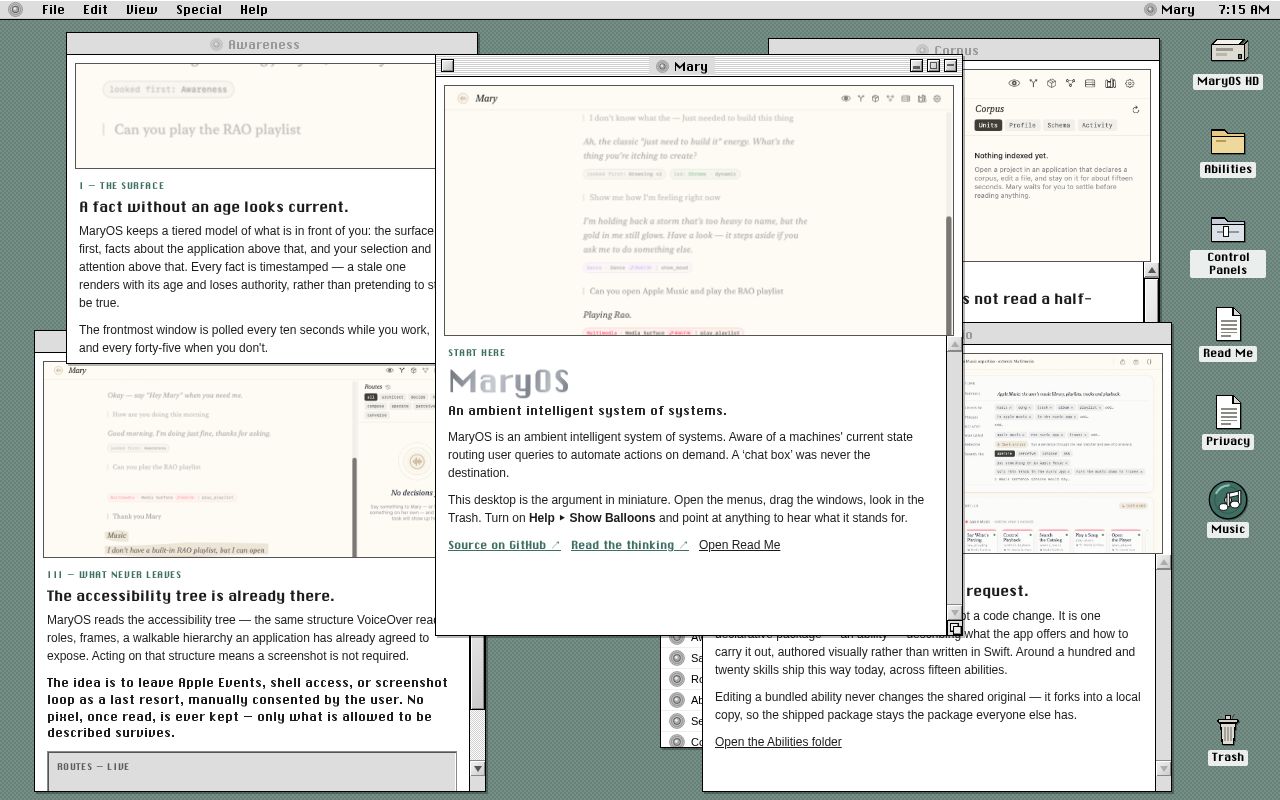Click the refresh icon beside the Corpus heading
Screen dimensions: 1280x800
point(1135,109)
